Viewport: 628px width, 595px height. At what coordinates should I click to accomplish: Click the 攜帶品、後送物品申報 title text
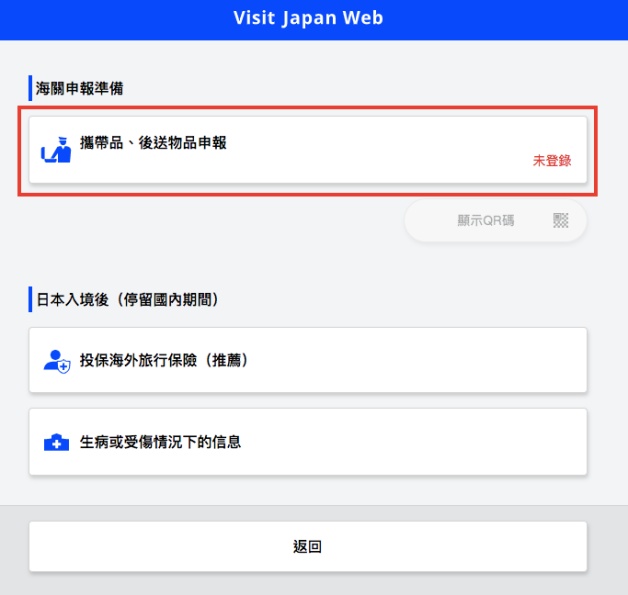click(x=153, y=143)
